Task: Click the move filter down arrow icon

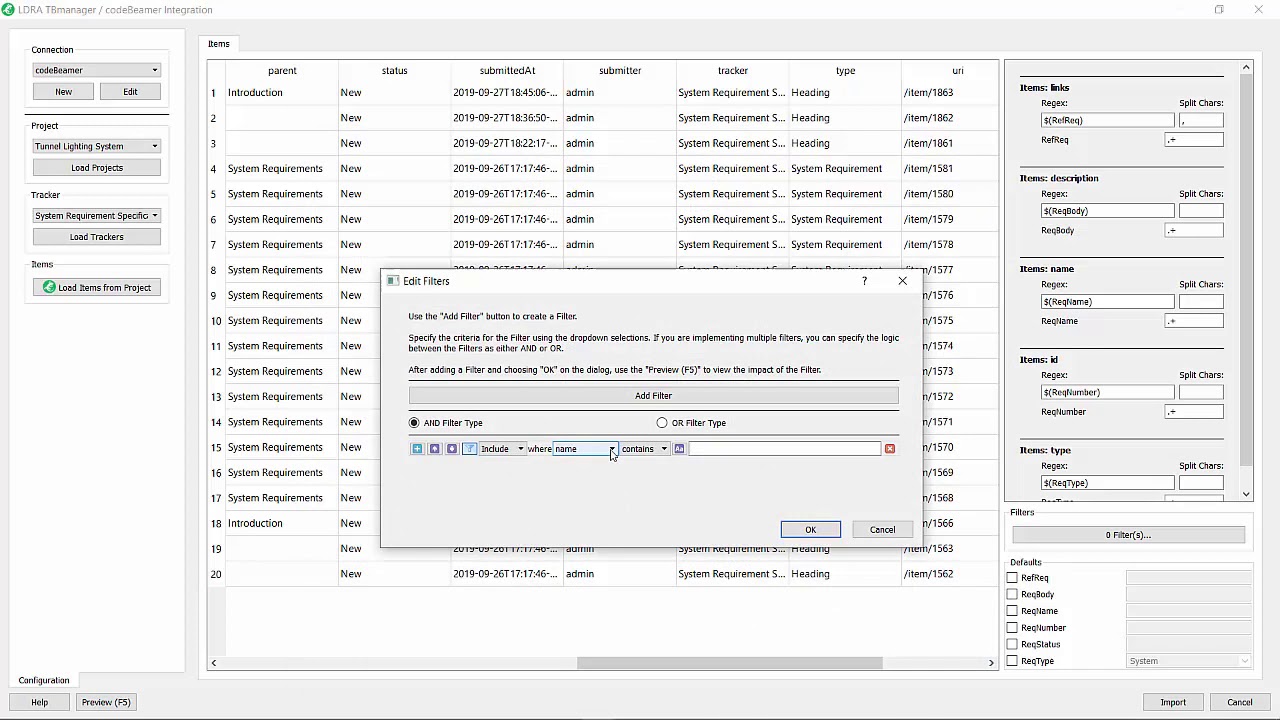Action: (x=452, y=449)
